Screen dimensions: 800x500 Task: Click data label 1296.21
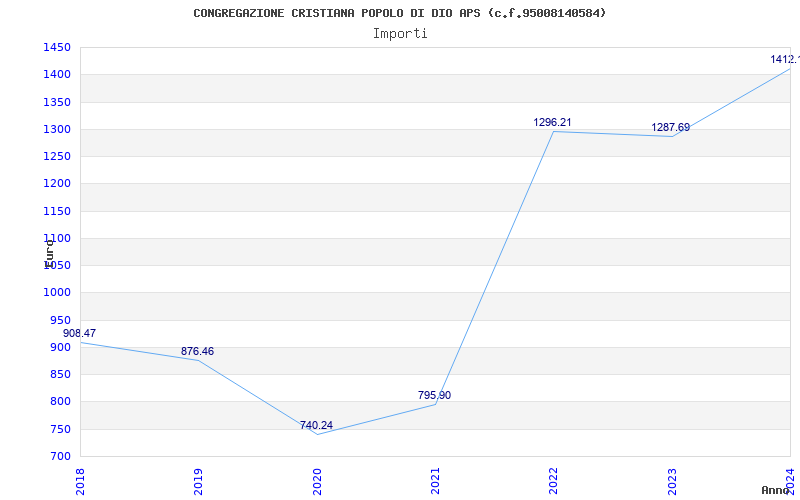(x=553, y=122)
